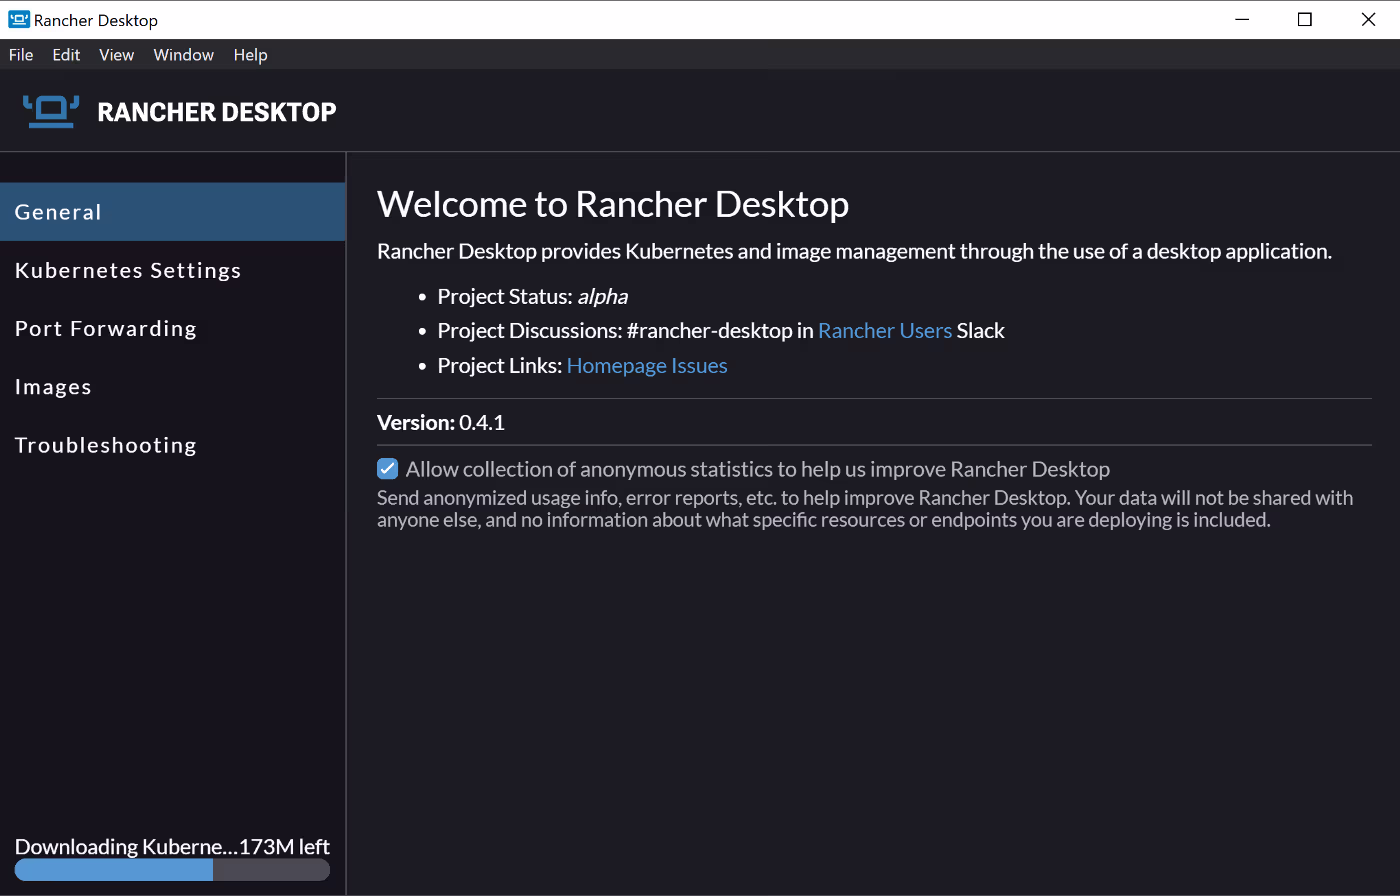Open the Port Forwarding section

(x=105, y=328)
